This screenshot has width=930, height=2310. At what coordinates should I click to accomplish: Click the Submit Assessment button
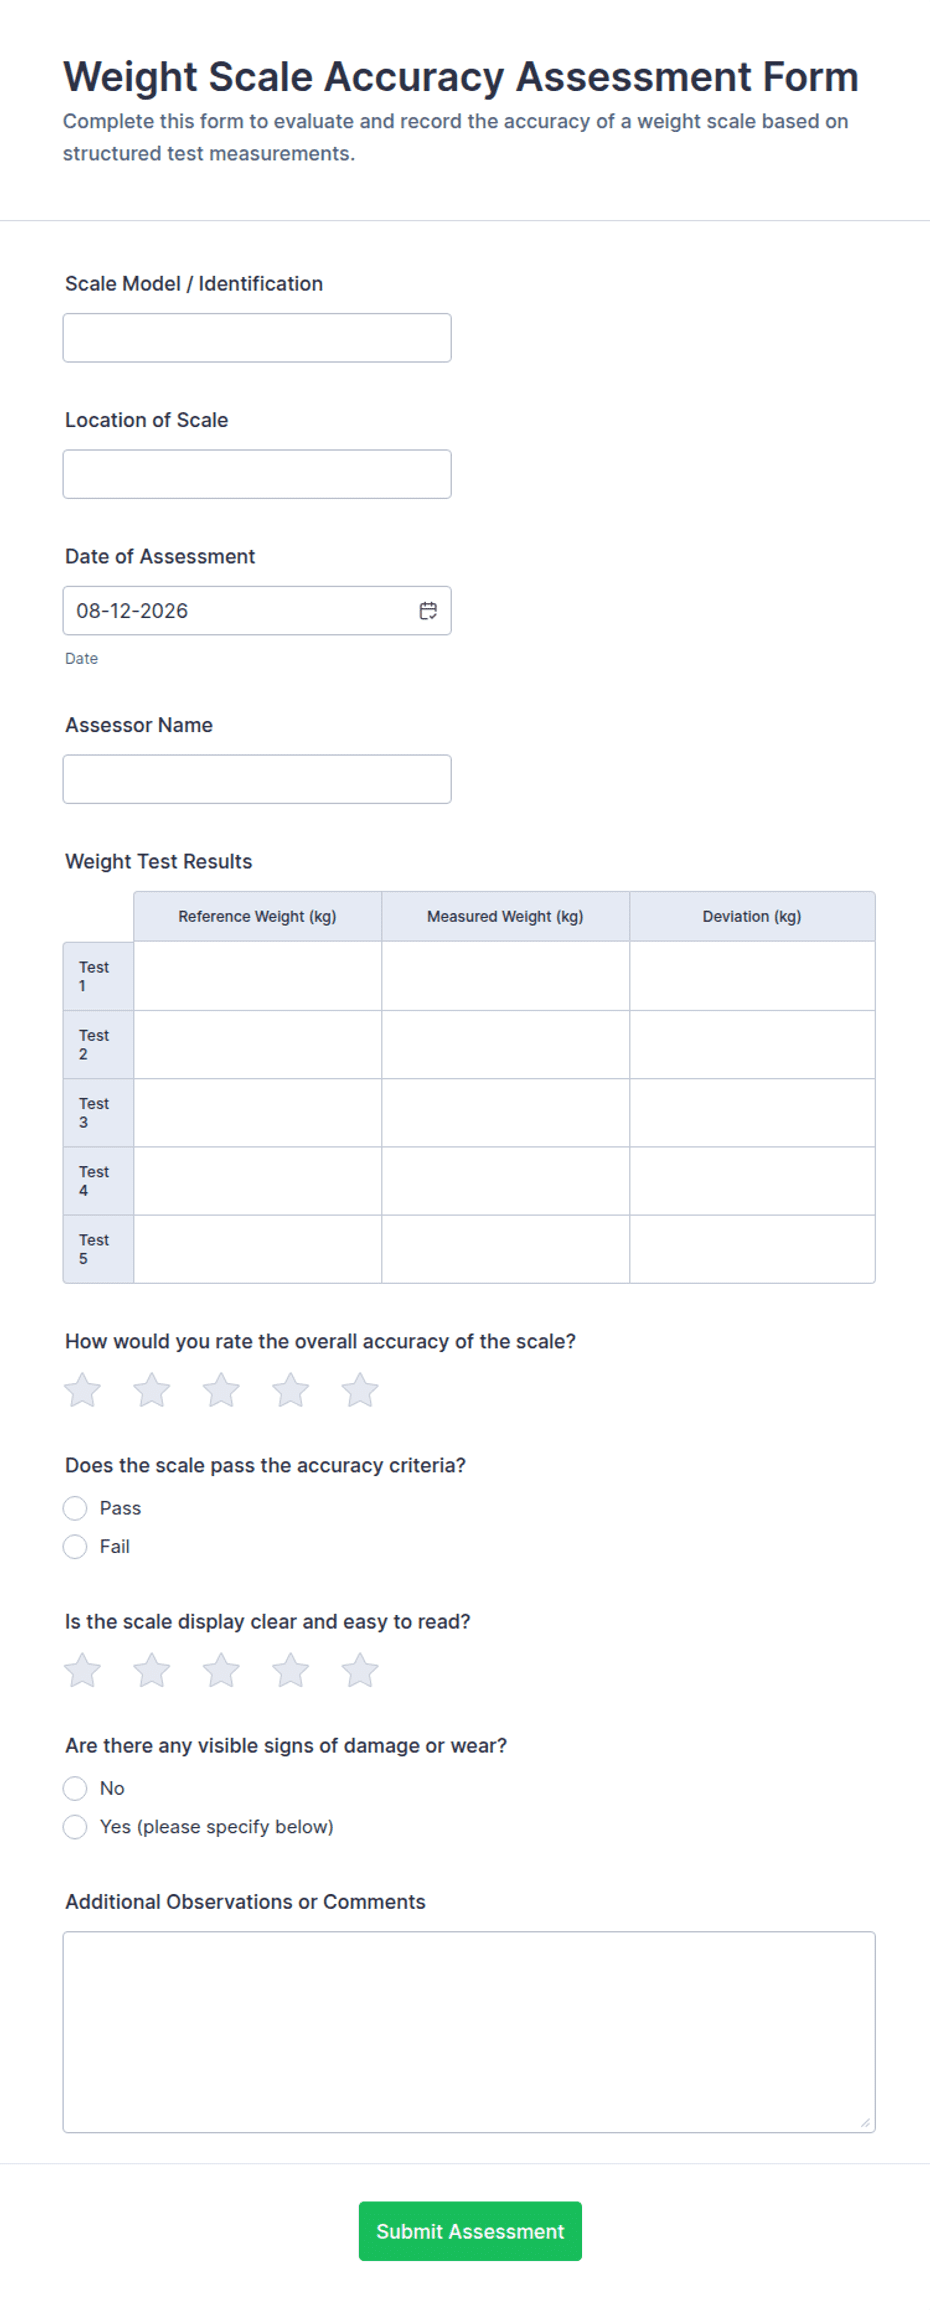pyautogui.click(x=470, y=2231)
